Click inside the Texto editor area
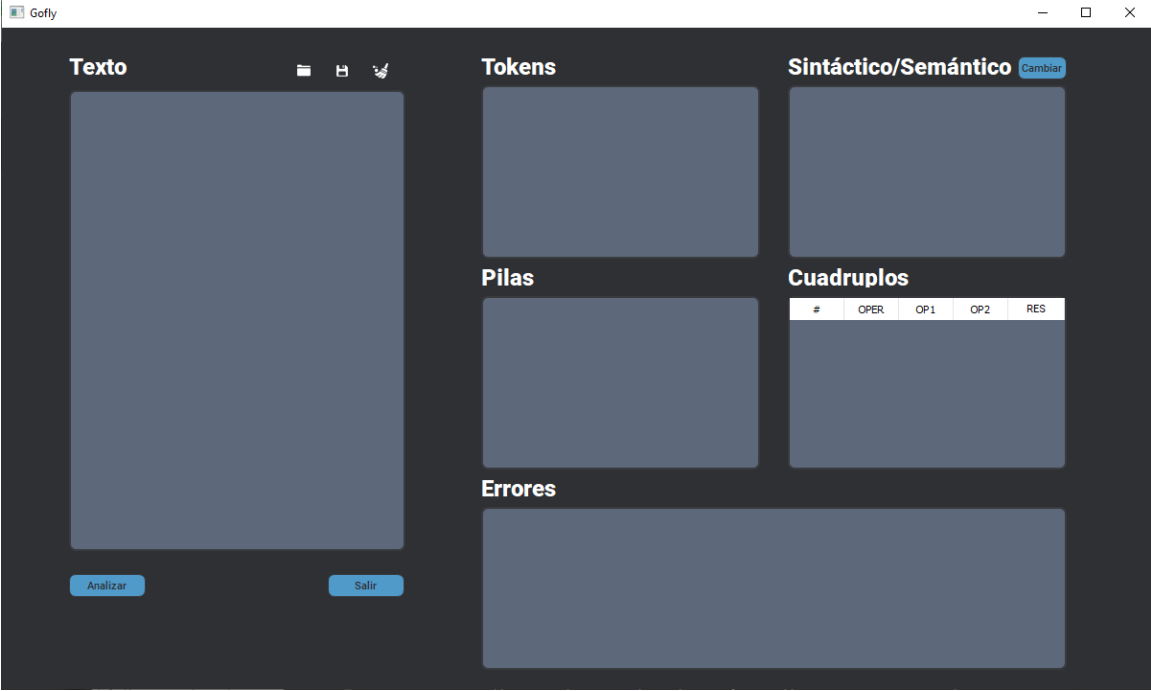The image size is (1151, 691). pyautogui.click(x=237, y=320)
